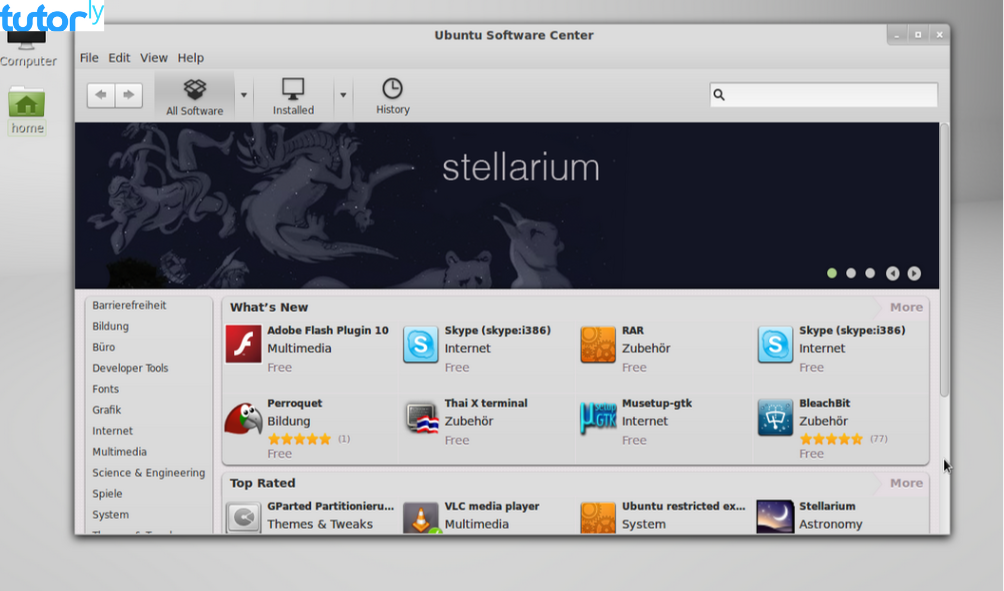
Task: Open the Büro category
Action: click(x=104, y=347)
